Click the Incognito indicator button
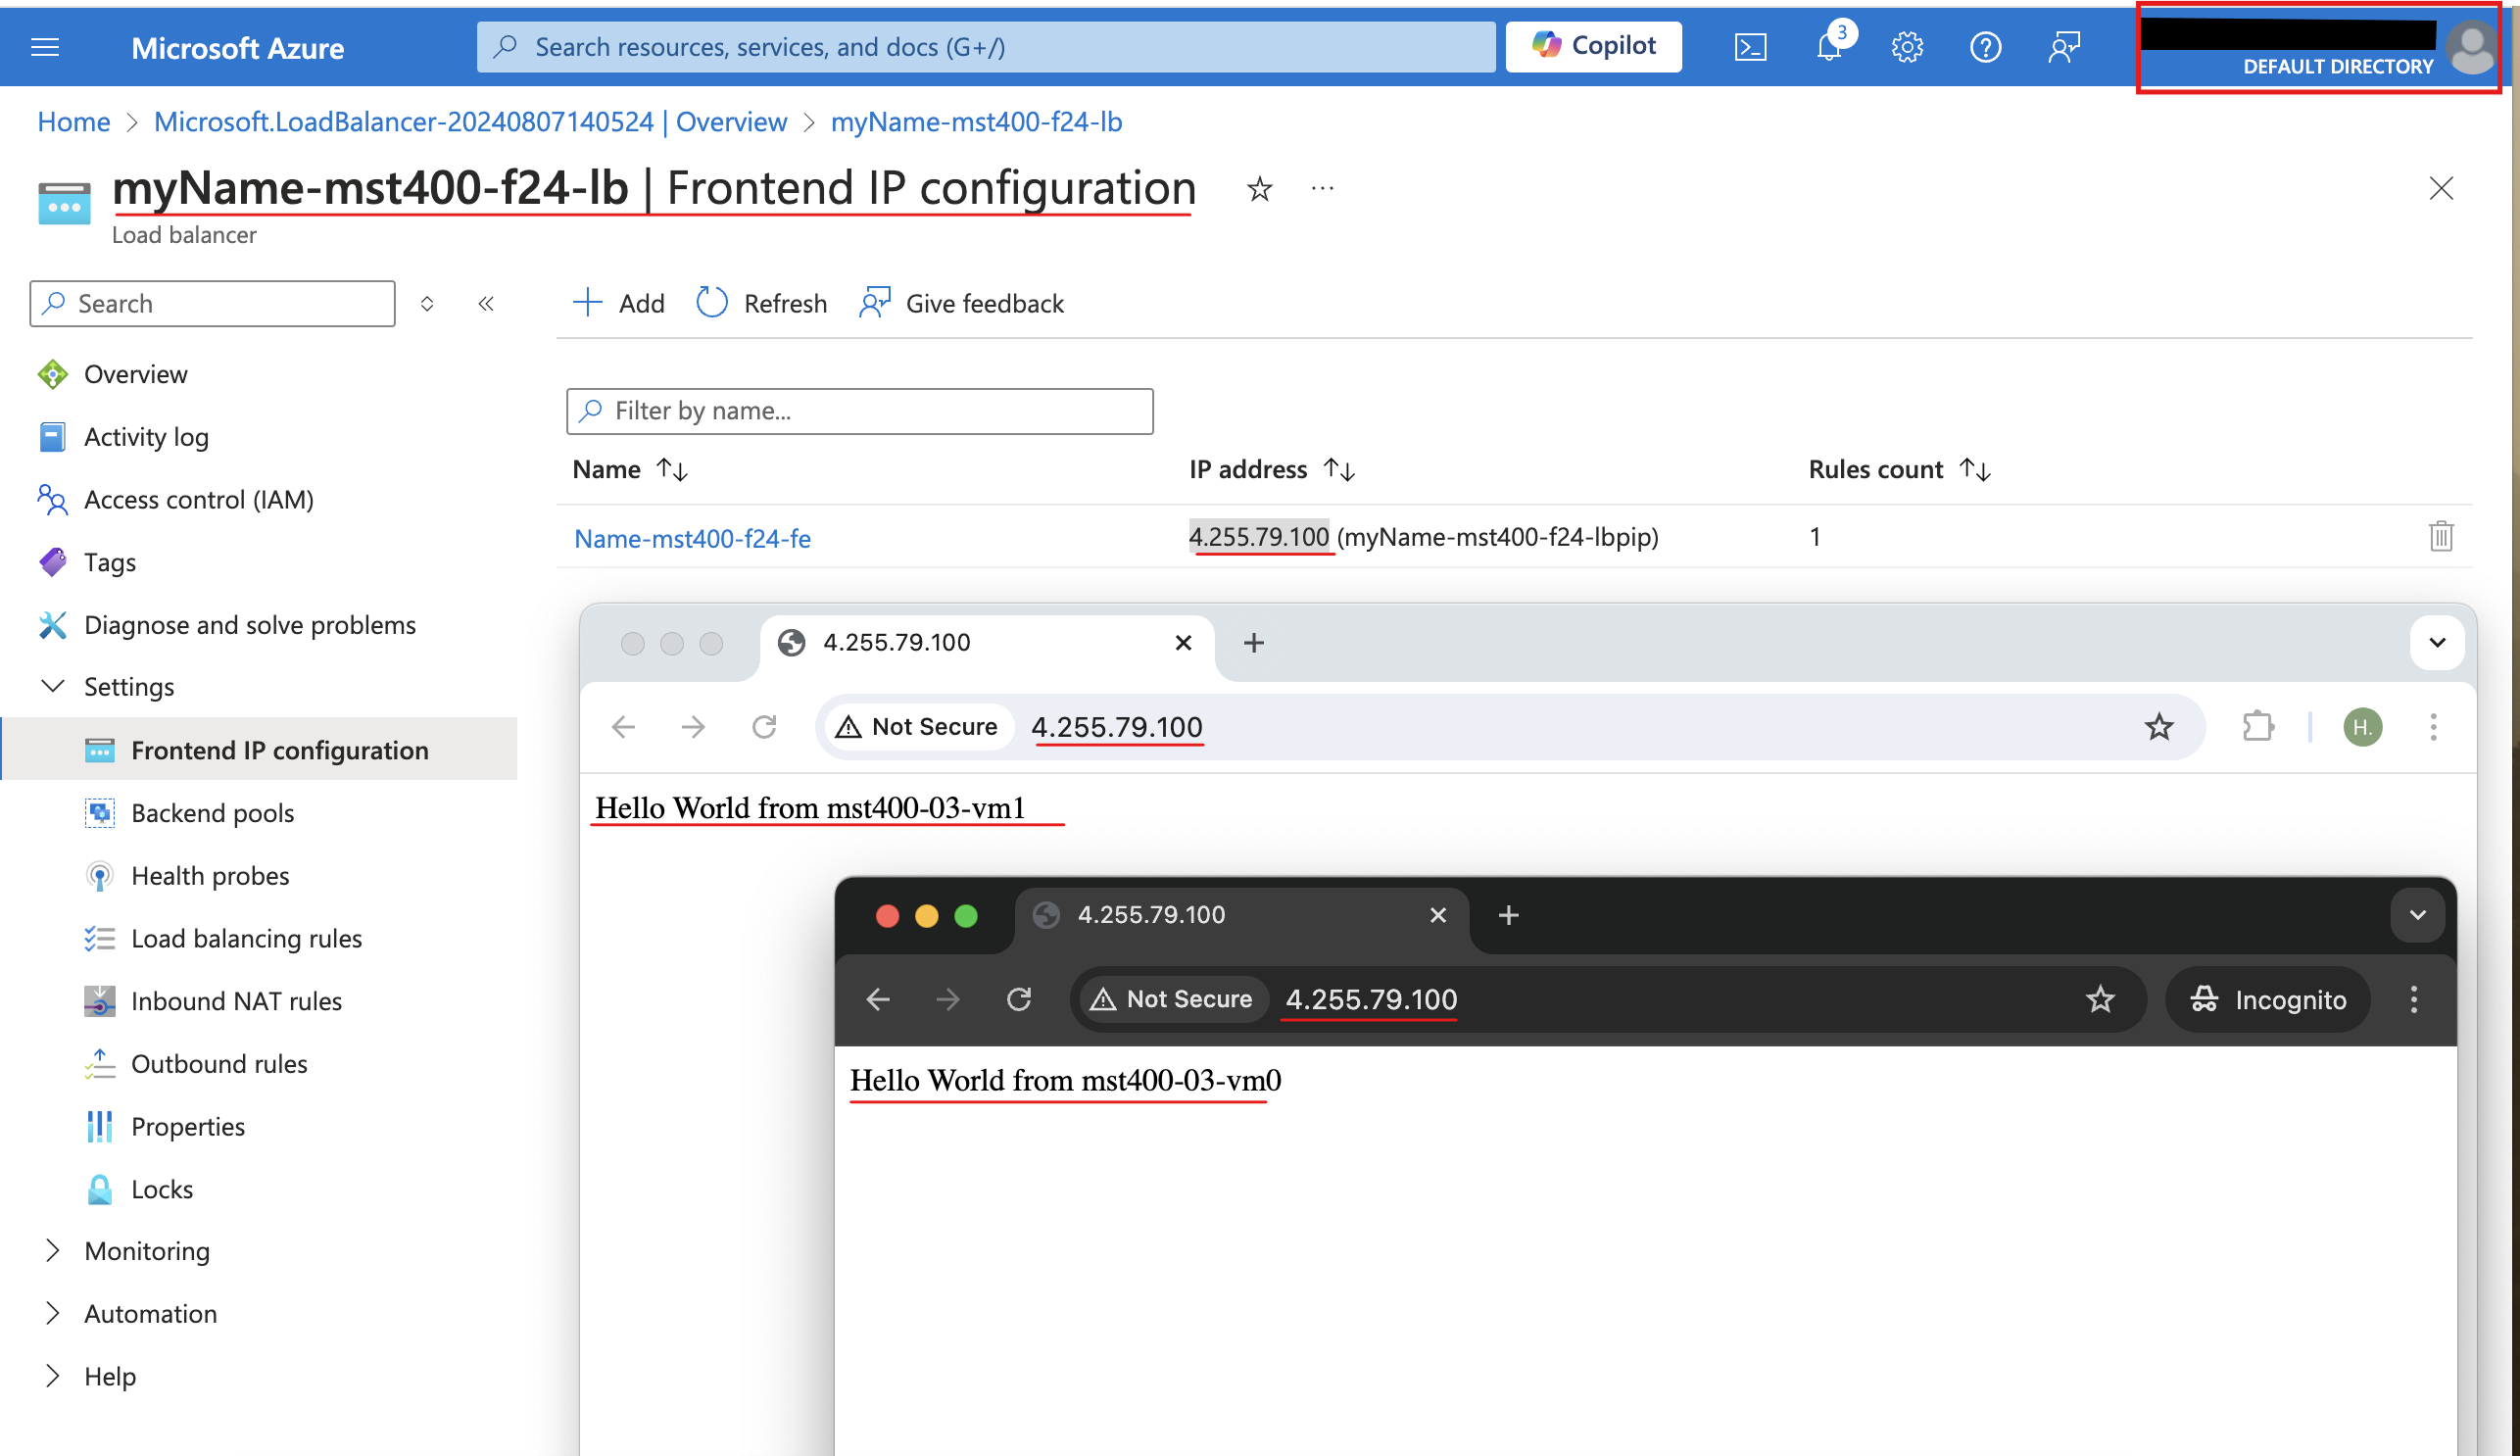2520x1456 pixels. click(x=2267, y=1000)
